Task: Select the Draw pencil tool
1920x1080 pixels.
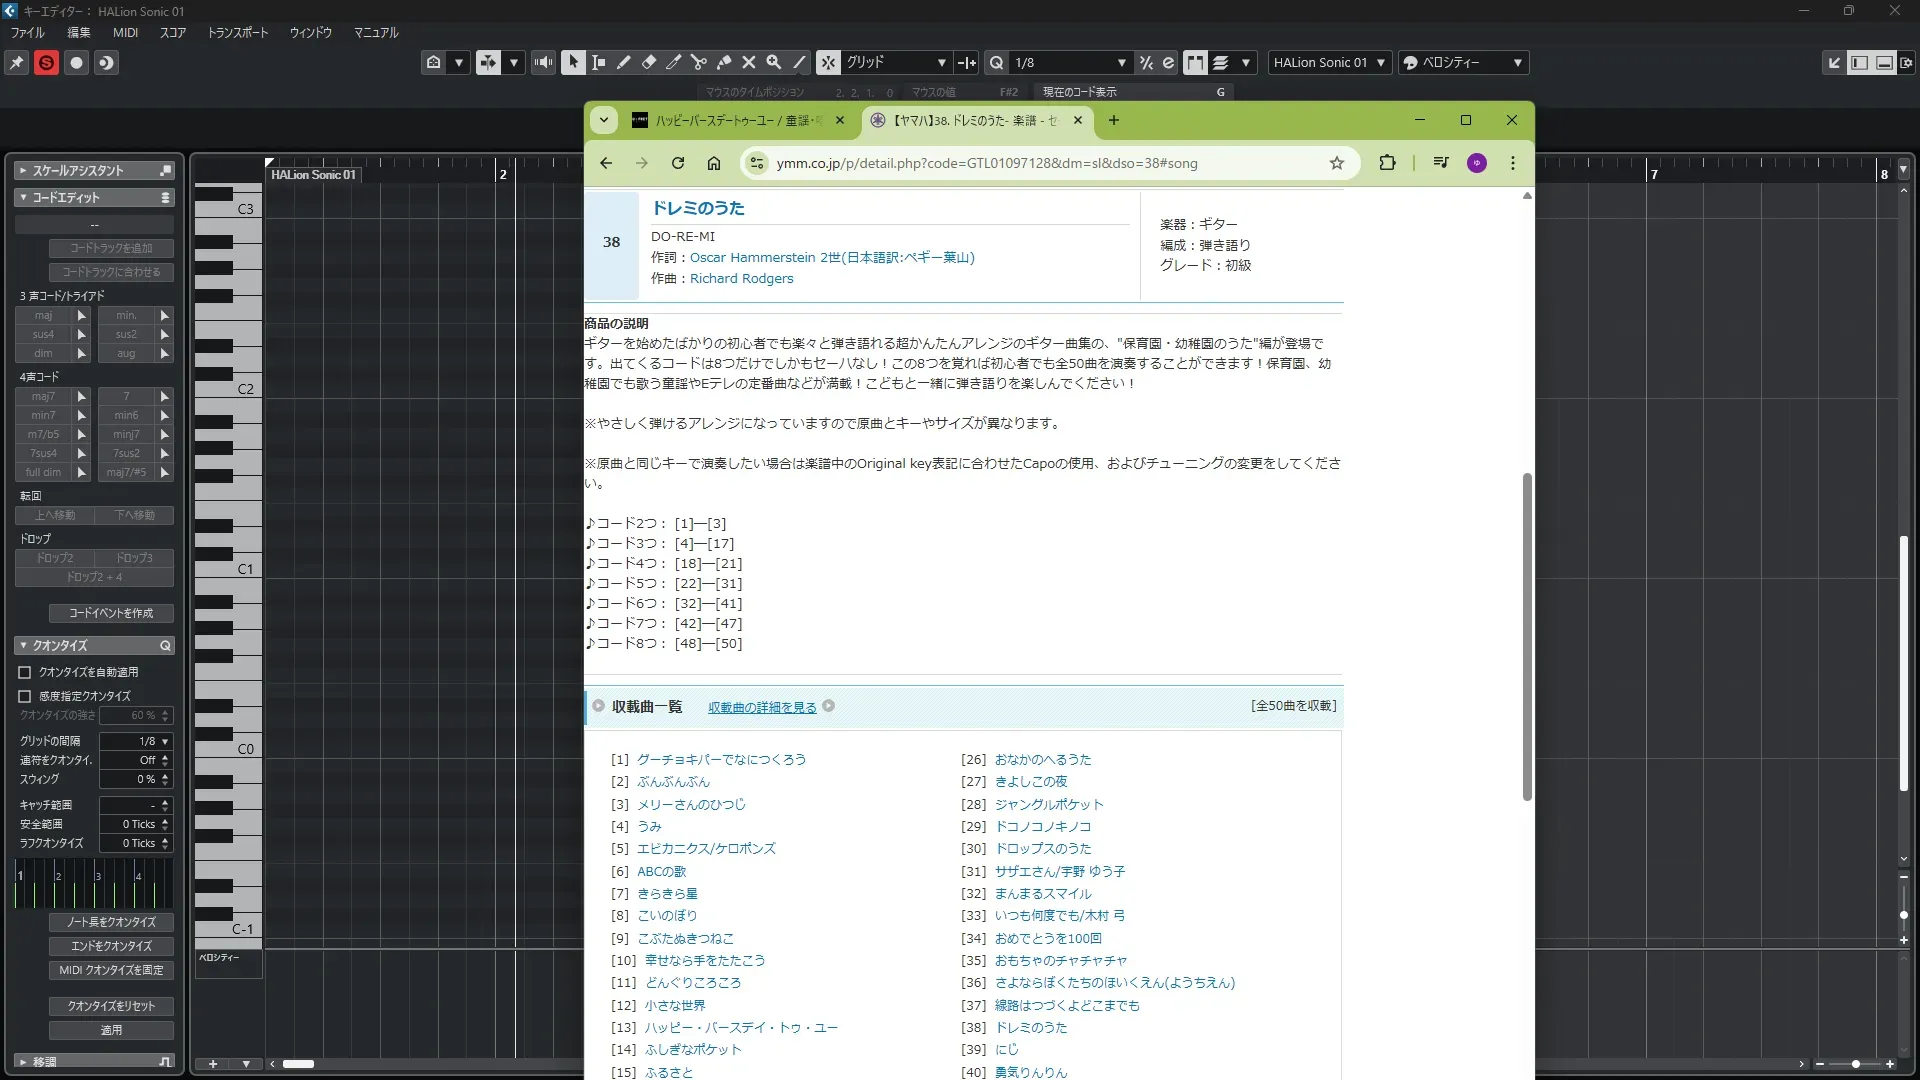Action: (x=623, y=63)
